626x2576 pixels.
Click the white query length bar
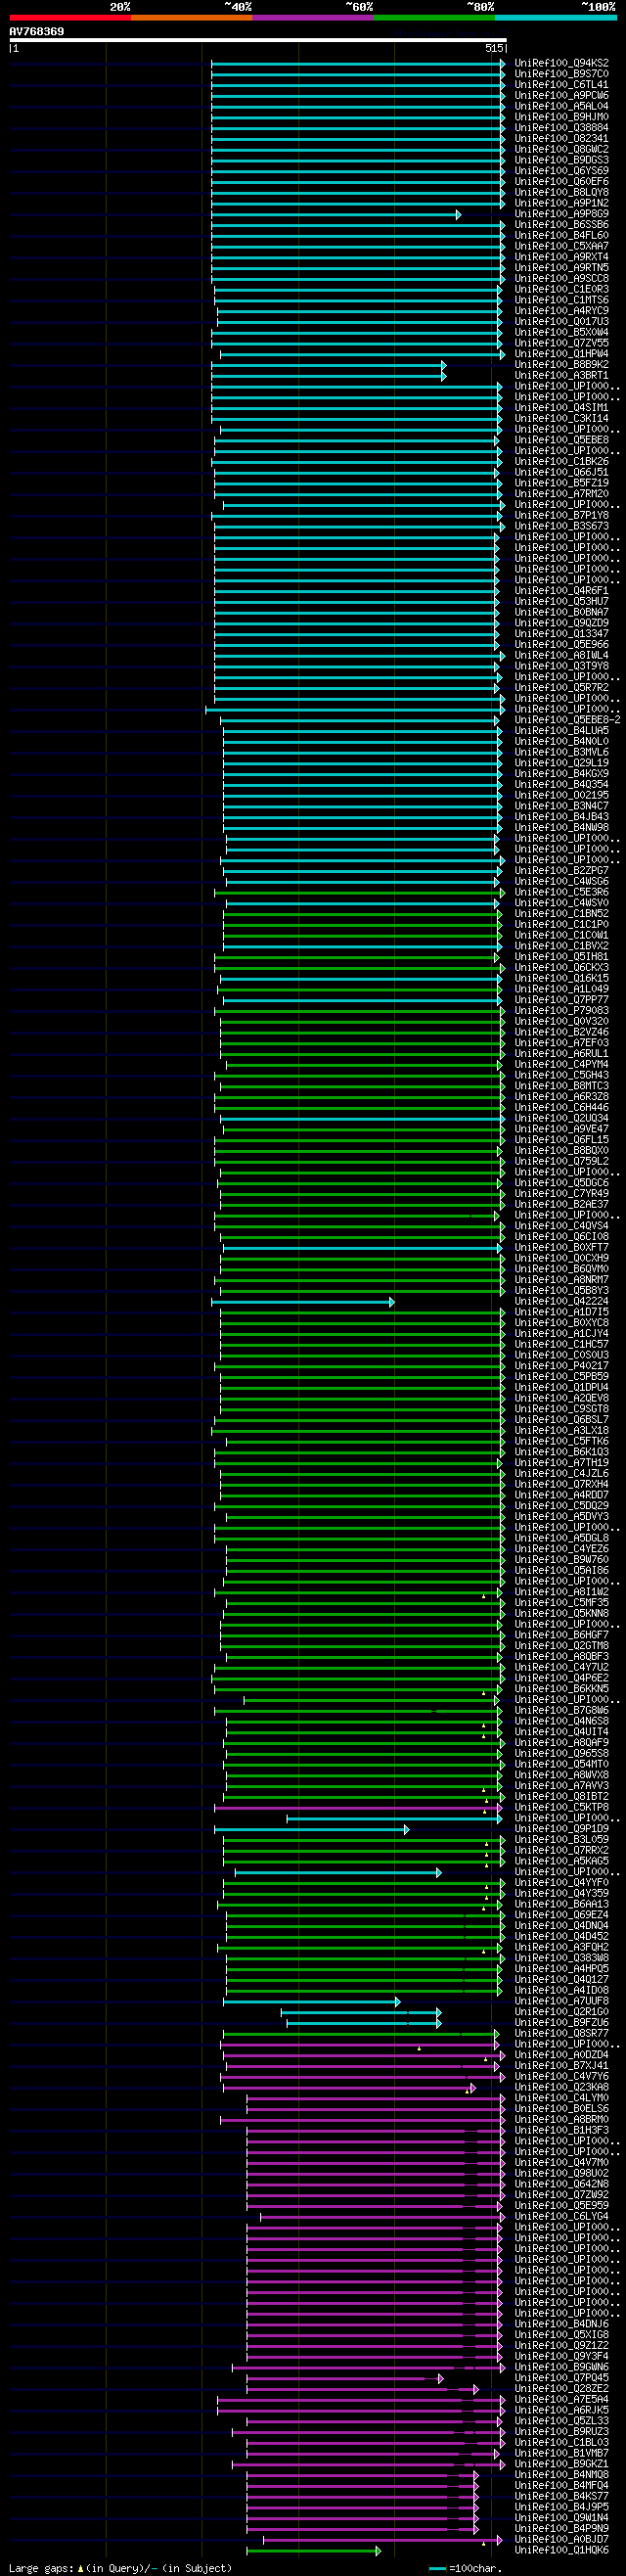tap(258, 40)
